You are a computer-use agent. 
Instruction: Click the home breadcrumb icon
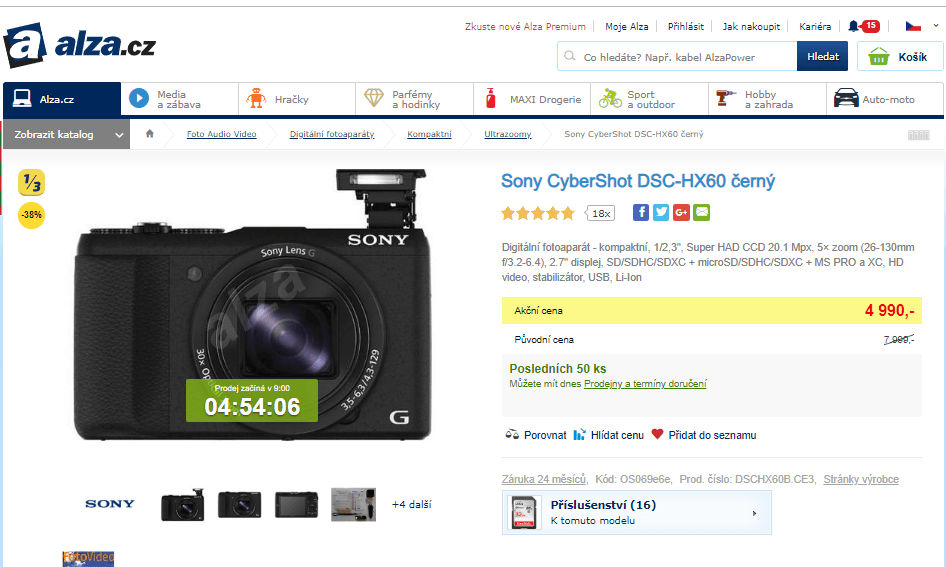pyautogui.click(x=150, y=134)
